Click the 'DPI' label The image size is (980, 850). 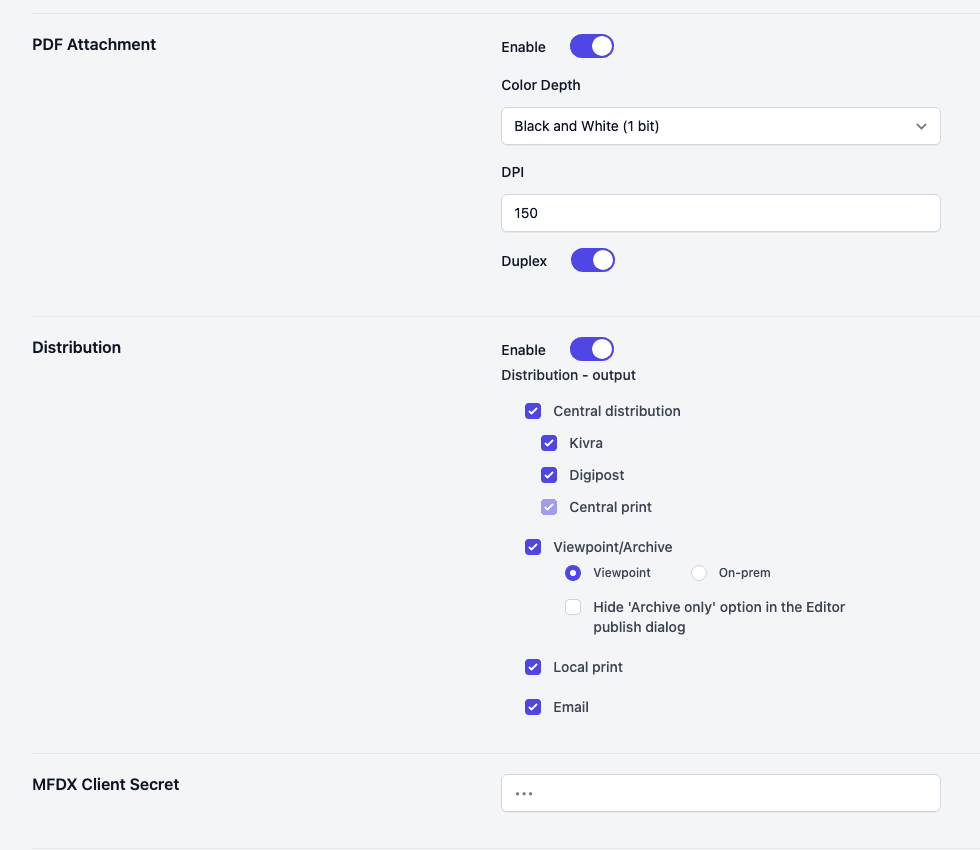pyautogui.click(x=512, y=172)
